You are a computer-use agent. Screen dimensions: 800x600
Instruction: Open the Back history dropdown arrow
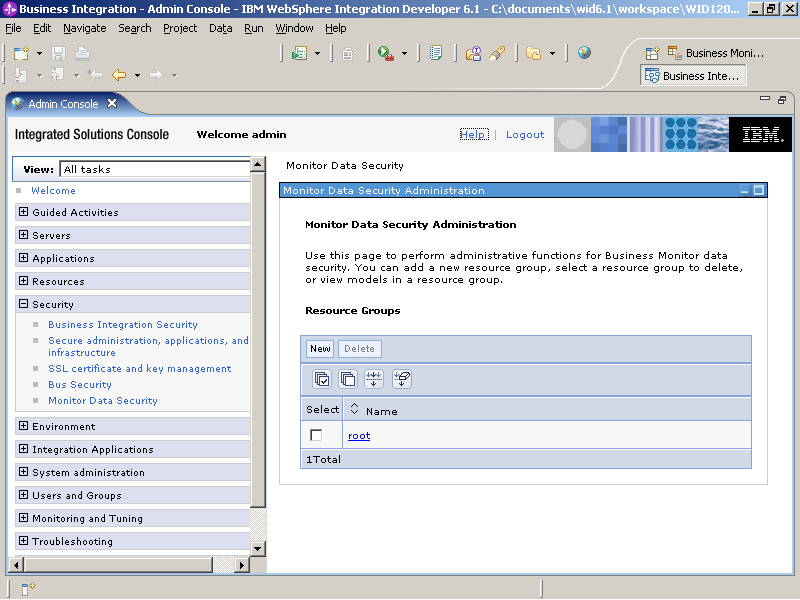click(137, 76)
